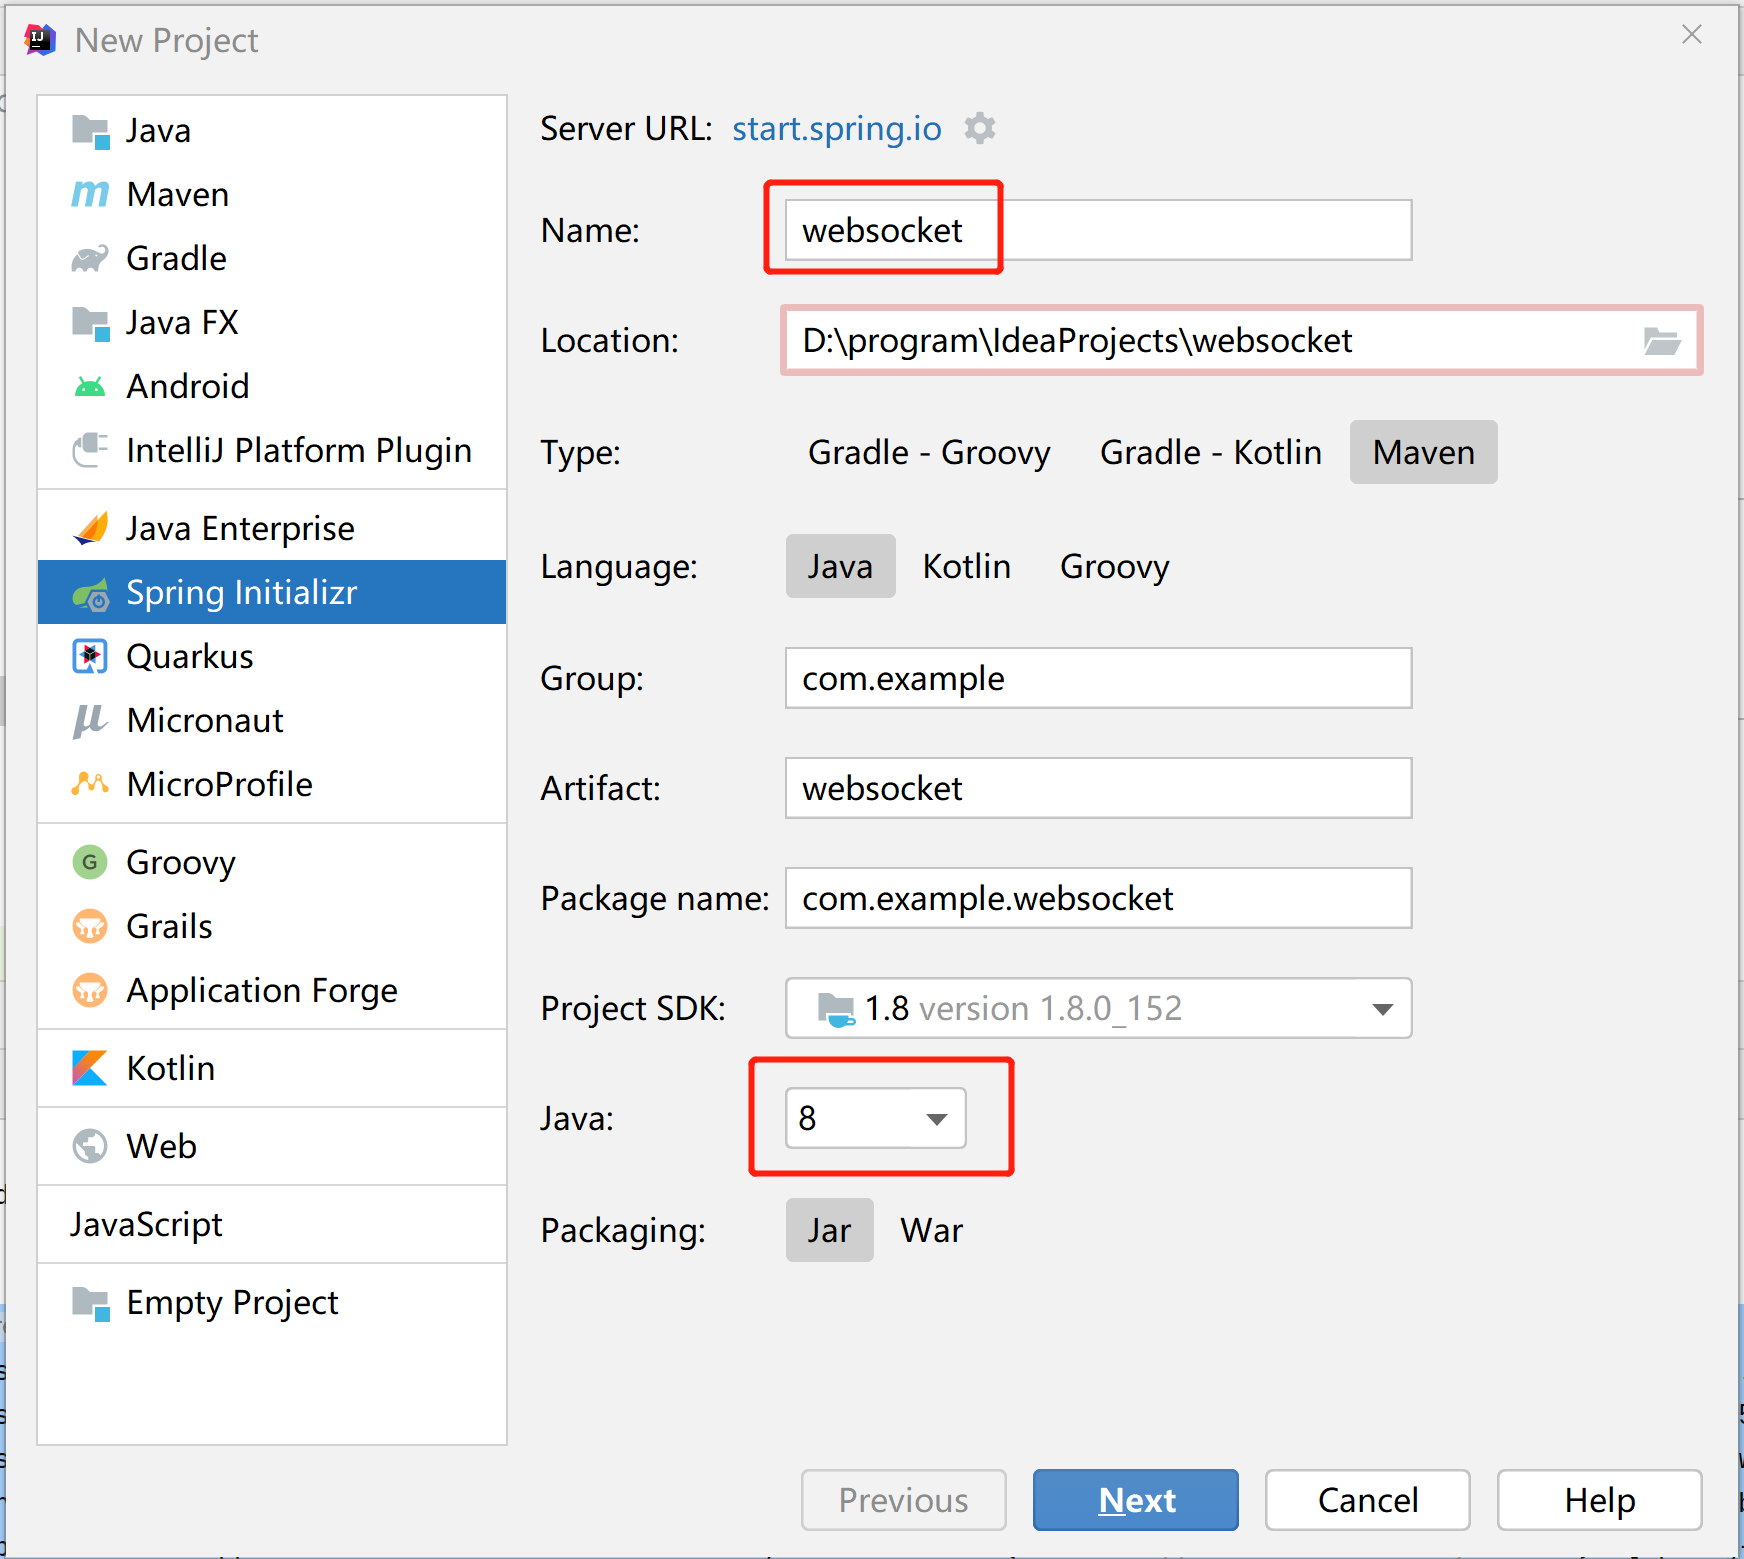Open server URL settings gear

pos(980,128)
